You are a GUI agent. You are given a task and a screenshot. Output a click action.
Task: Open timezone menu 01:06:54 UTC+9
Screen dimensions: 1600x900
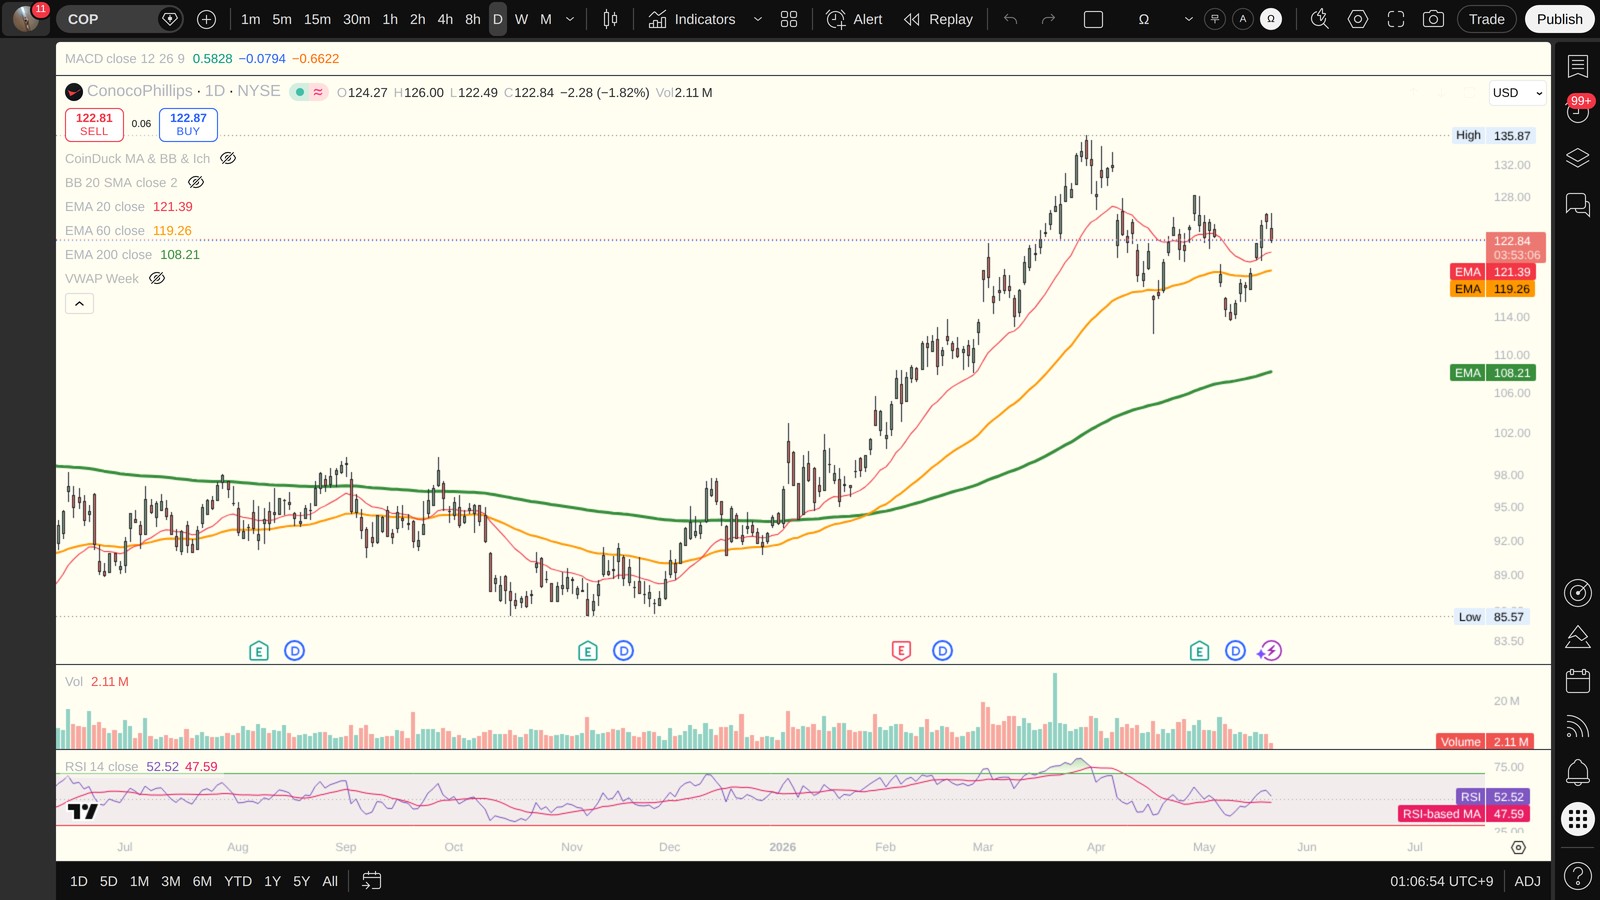click(x=1441, y=881)
